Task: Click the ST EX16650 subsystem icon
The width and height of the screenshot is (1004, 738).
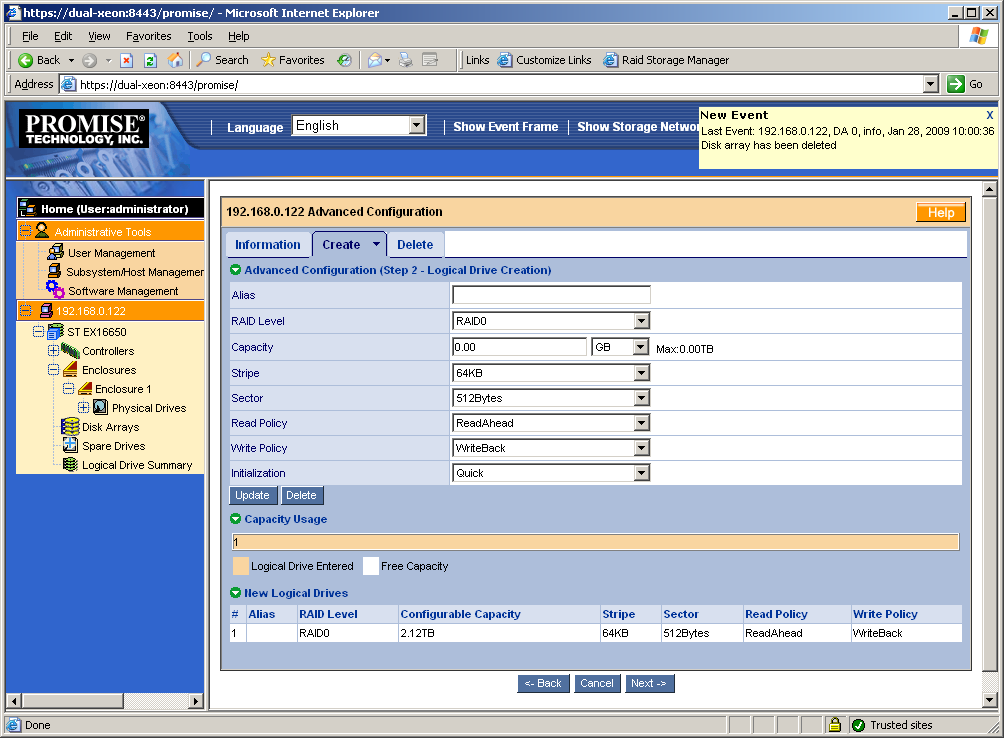Action: click(56, 331)
